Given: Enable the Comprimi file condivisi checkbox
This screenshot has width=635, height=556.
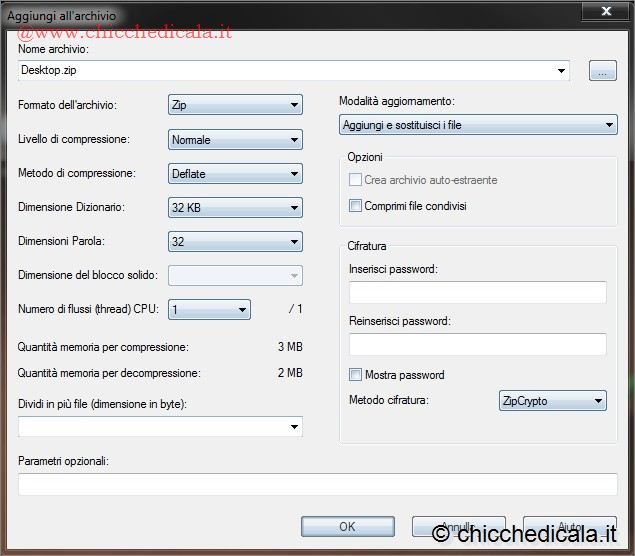Looking at the screenshot, I should (x=355, y=206).
